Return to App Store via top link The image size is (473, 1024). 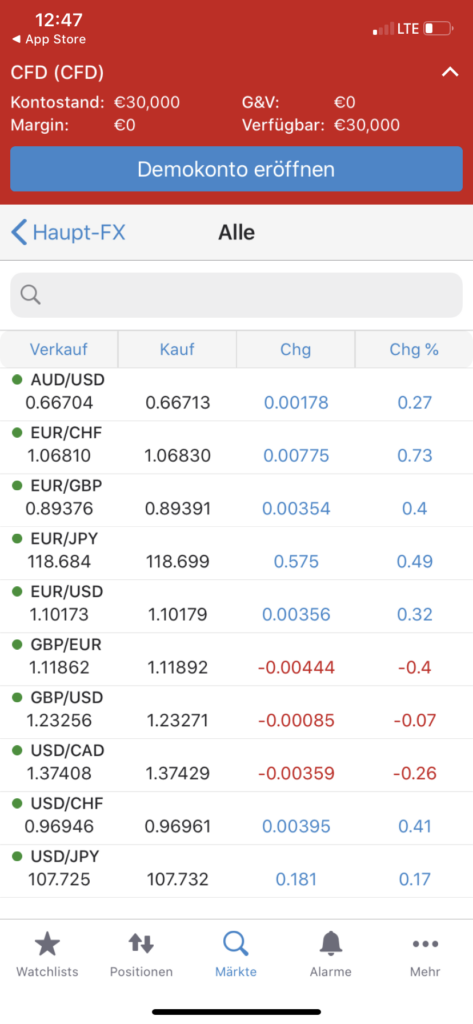click(49, 39)
